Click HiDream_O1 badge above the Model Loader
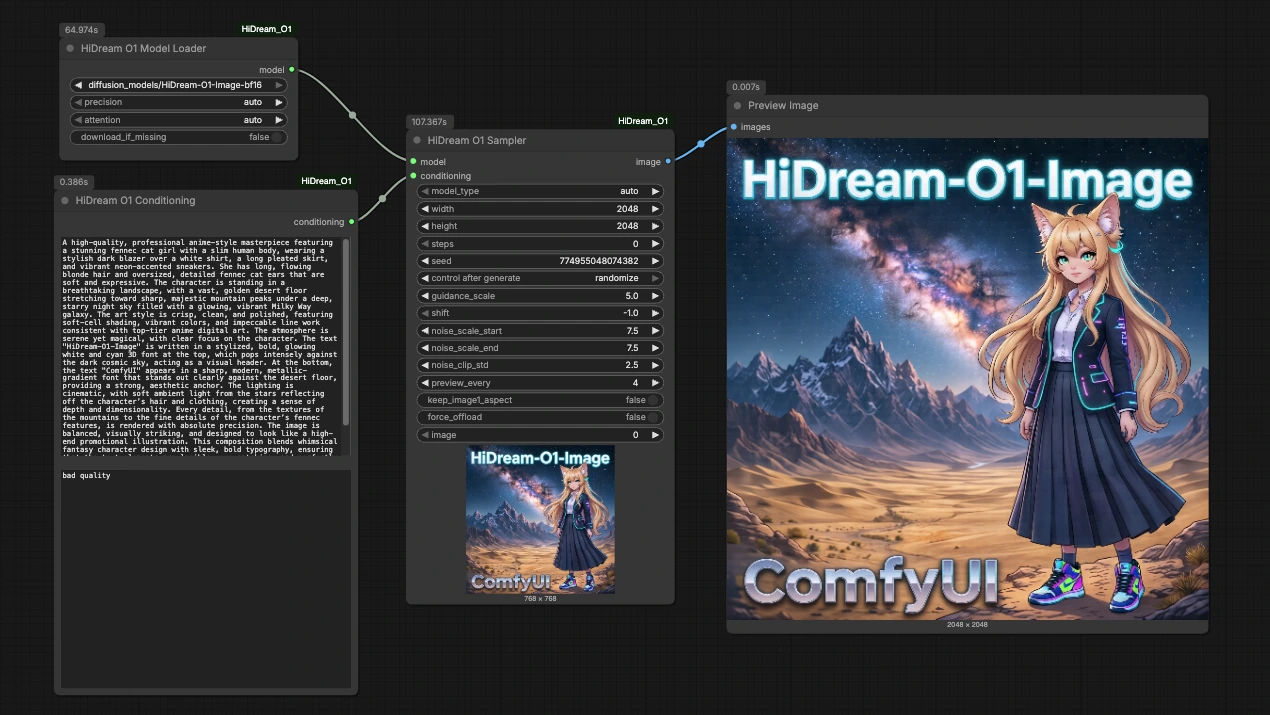This screenshot has height=715, width=1270. click(x=266, y=29)
